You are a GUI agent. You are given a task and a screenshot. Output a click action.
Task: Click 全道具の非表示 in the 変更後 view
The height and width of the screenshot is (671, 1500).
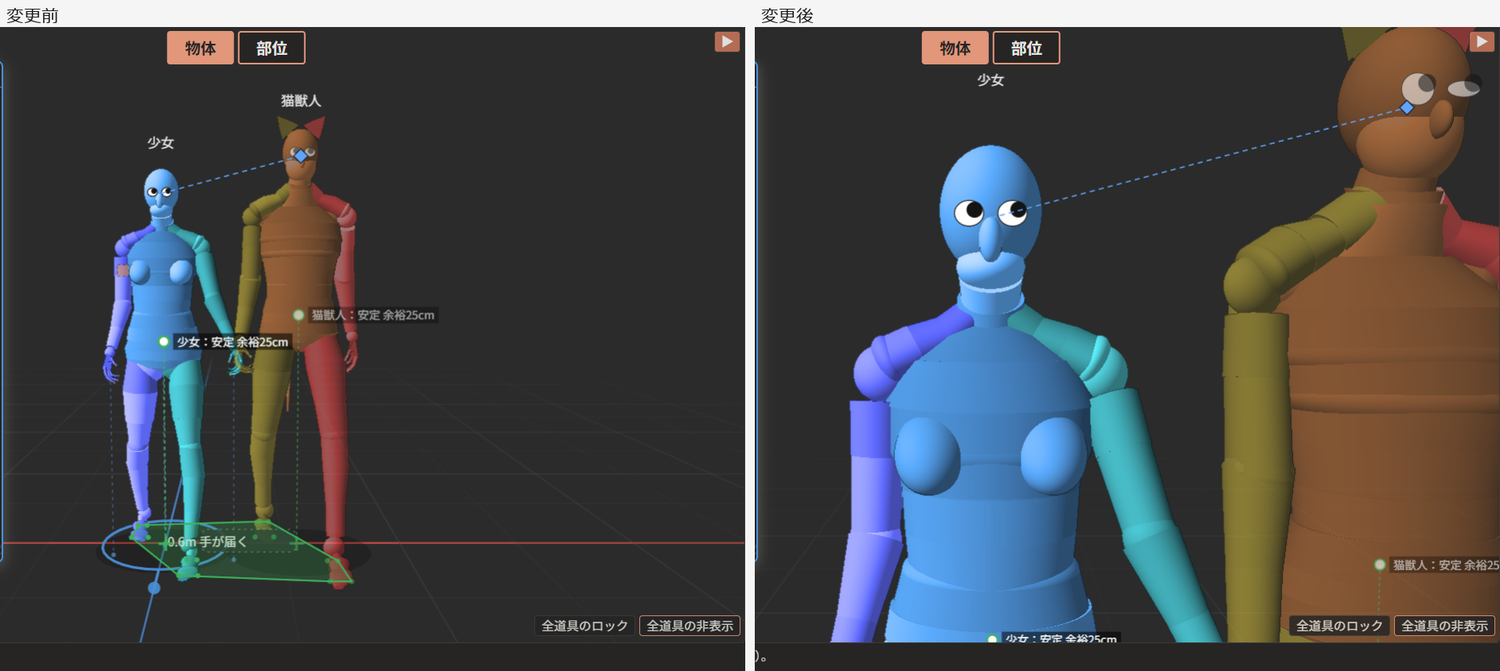(x=1445, y=626)
